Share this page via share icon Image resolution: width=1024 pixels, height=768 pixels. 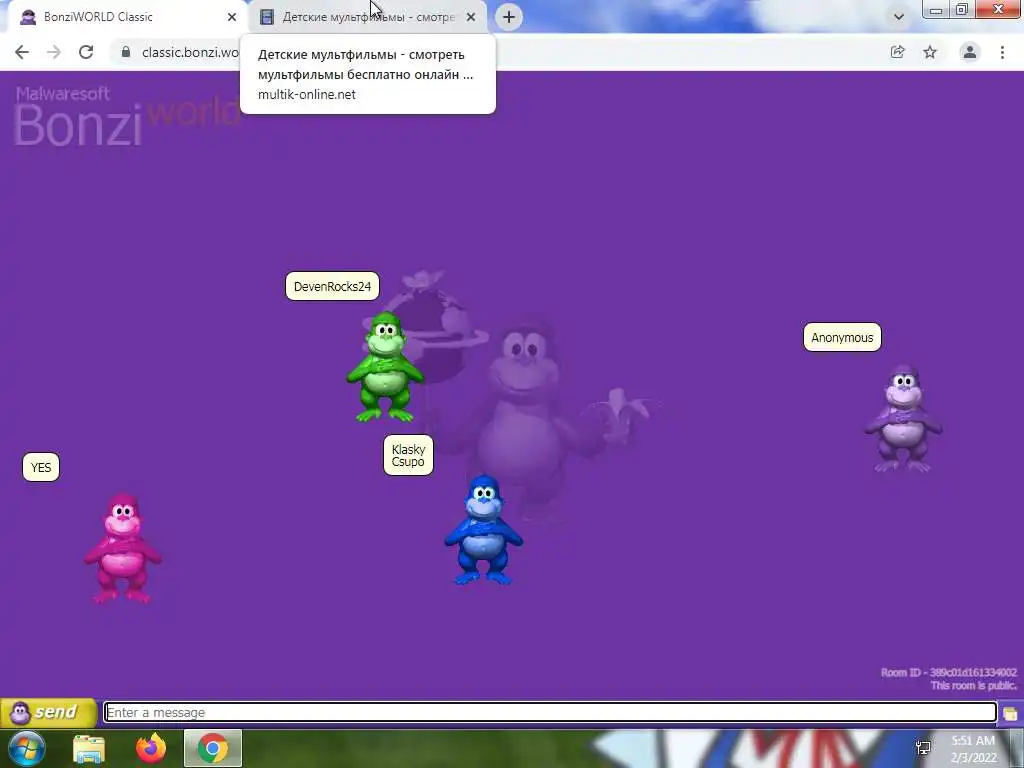point(898,52)
